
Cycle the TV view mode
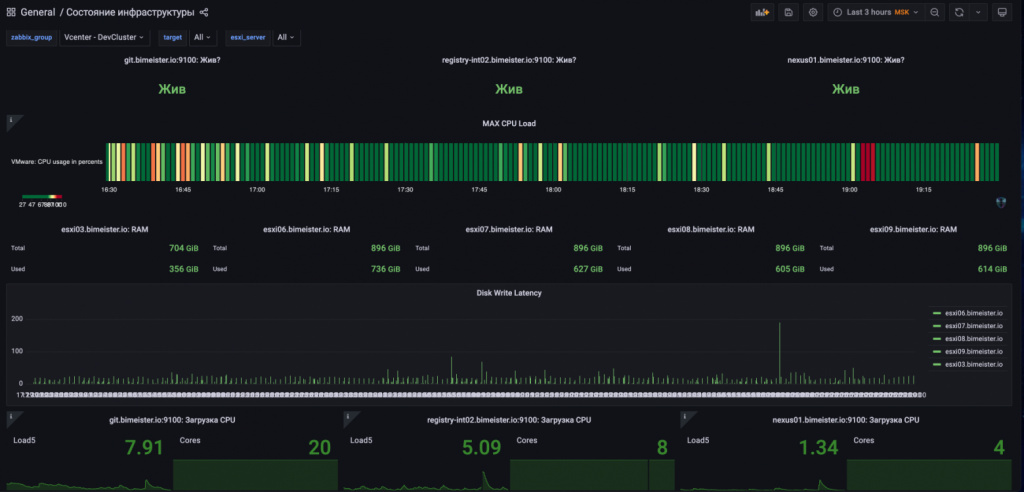[1002, 12]
